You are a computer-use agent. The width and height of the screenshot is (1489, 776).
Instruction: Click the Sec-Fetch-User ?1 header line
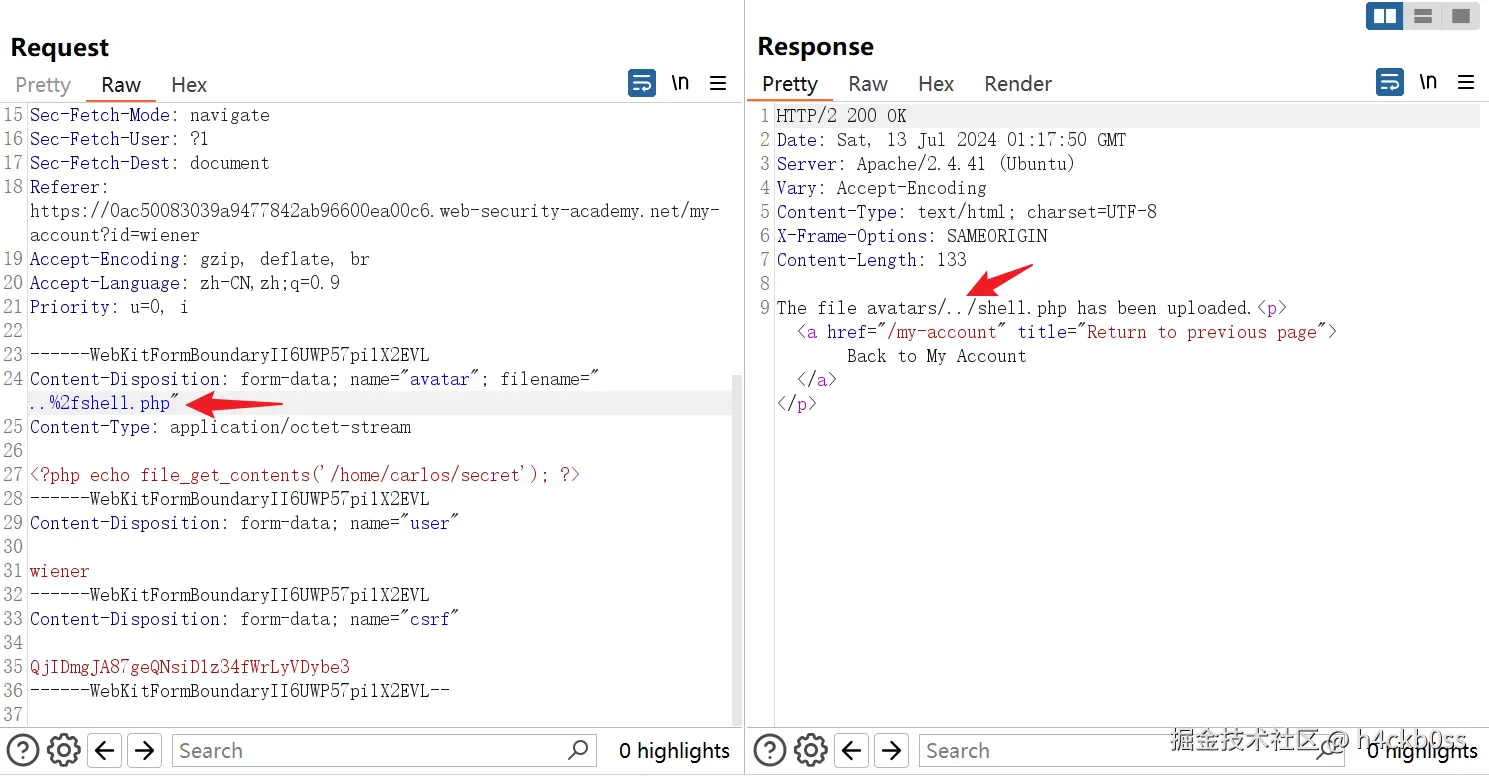click(x=120, y=139)
